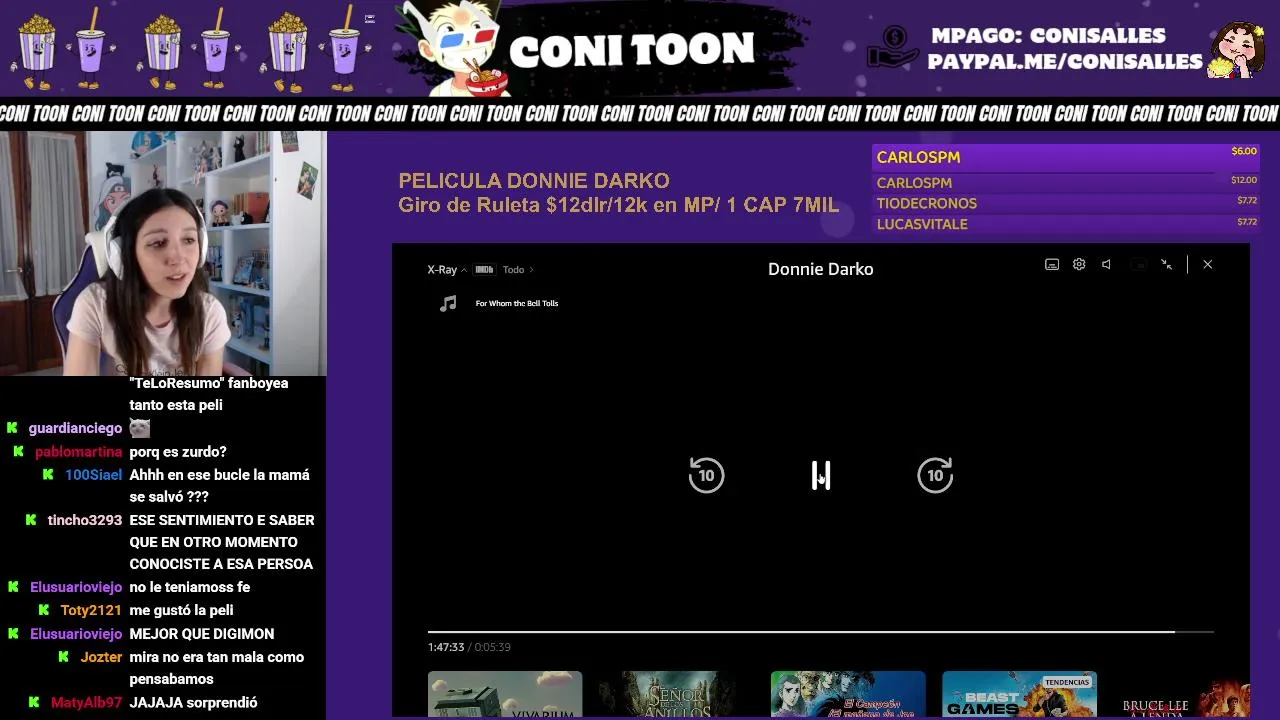1280x720 pixels.
Task: Open the Beast Games thumbnail
Action: [1019, 694]
